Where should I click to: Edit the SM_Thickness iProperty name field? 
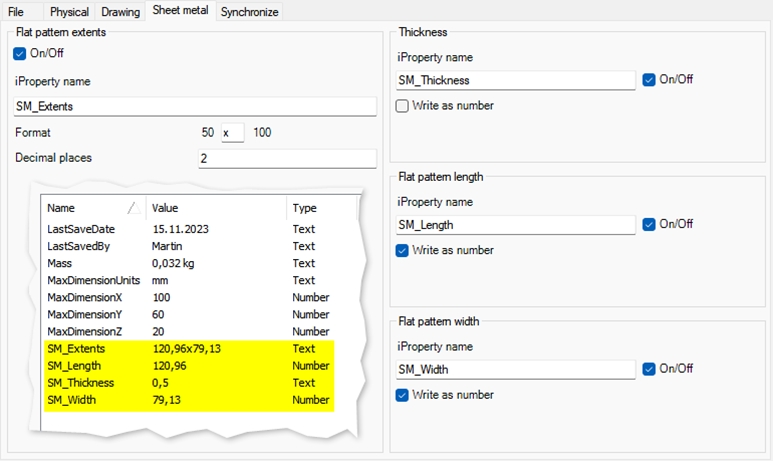tap(516, 80)
